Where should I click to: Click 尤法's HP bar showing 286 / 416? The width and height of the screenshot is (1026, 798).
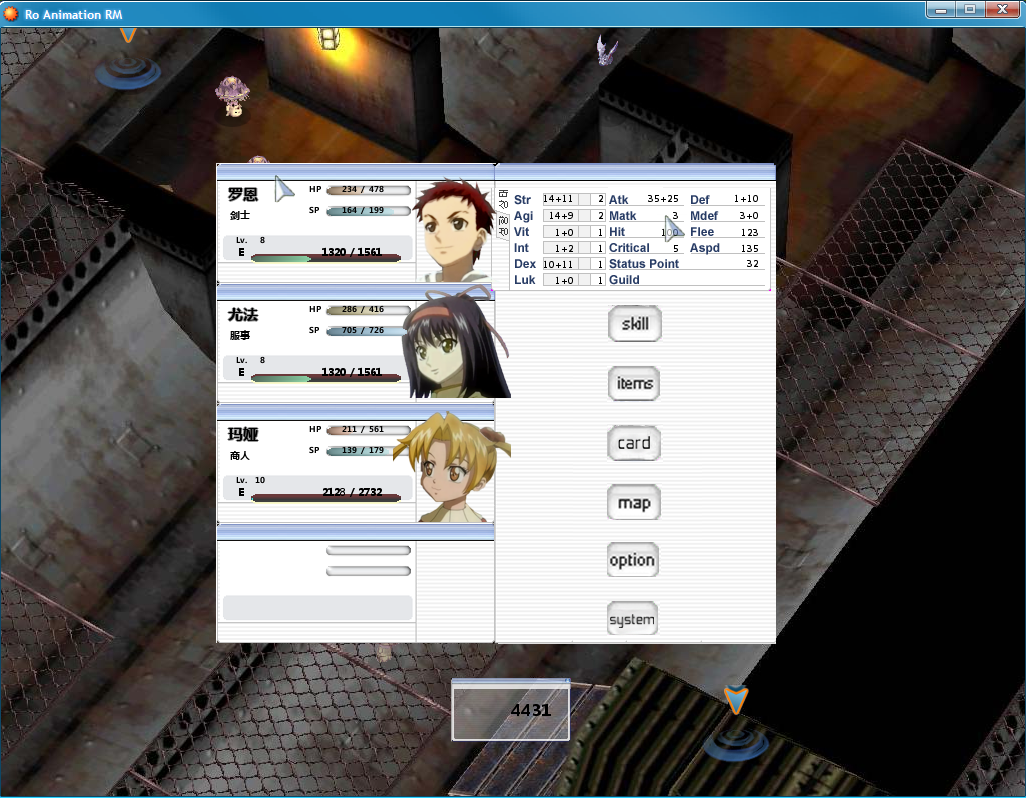pos(368,309)
